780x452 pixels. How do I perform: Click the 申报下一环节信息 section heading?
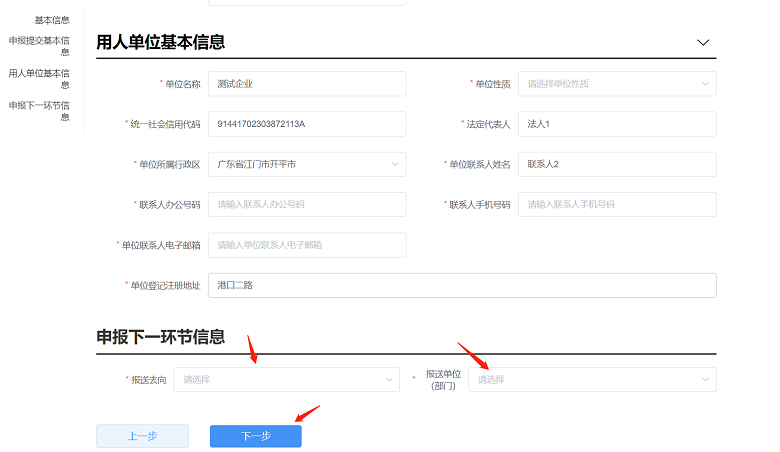161,337
